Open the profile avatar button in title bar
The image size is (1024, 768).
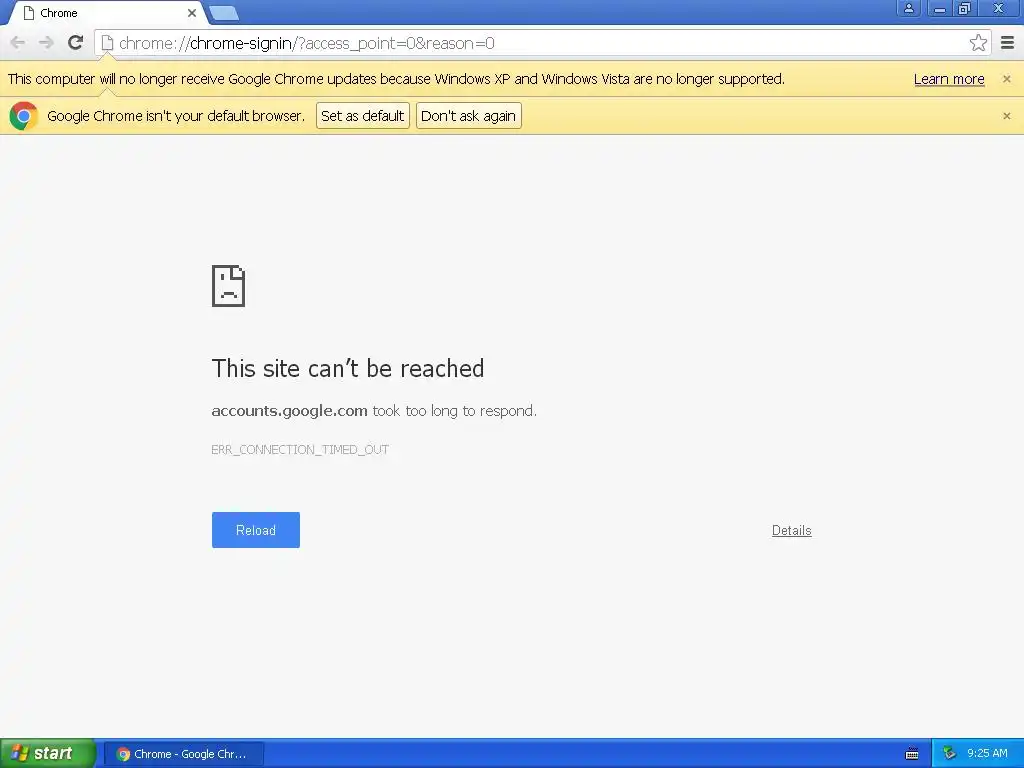tap(908, 8)
